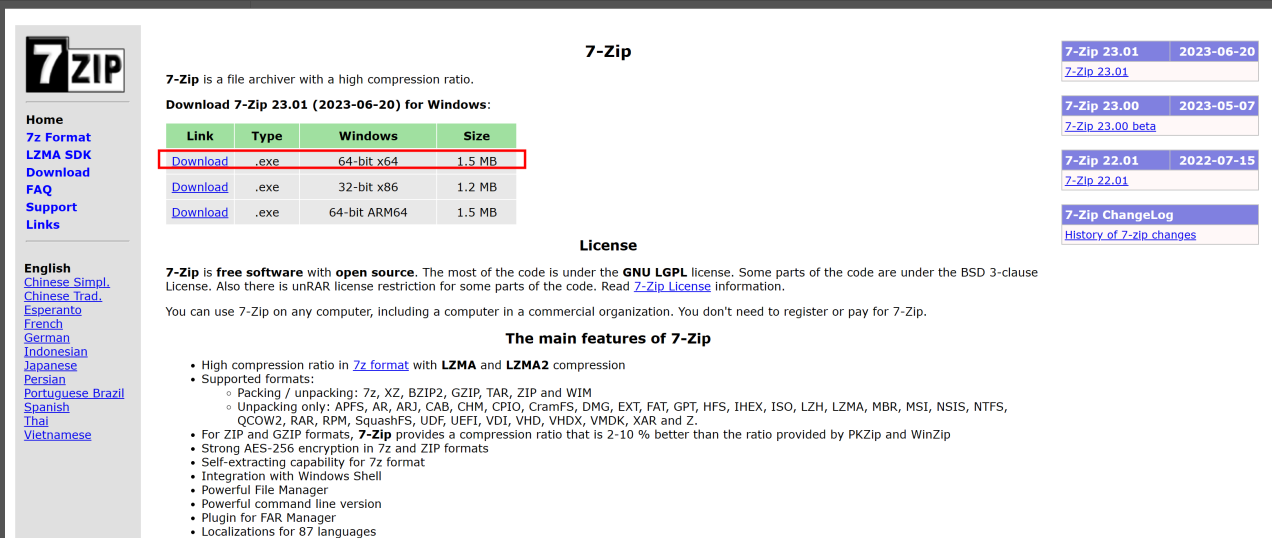Click the 2023-06-20 date in news box
This screenshot has height=538, width=1272.
(1217, 52)
